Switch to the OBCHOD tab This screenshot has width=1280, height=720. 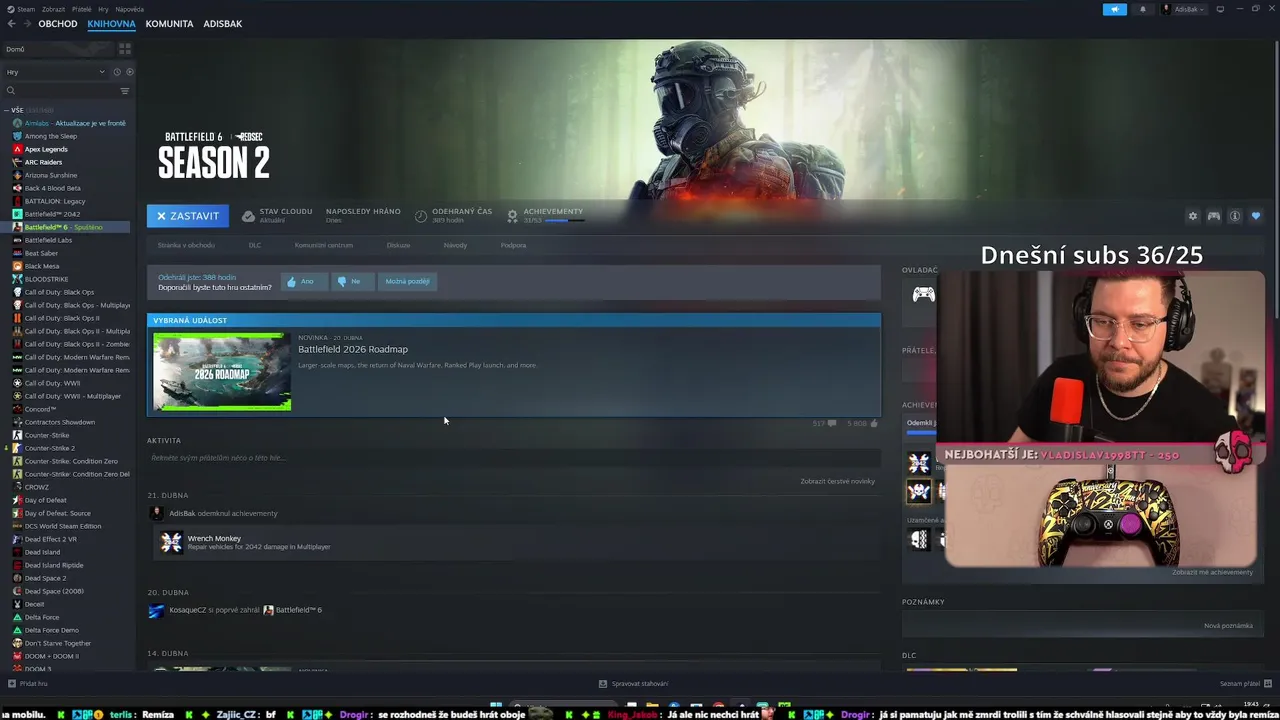pos(58,23)
